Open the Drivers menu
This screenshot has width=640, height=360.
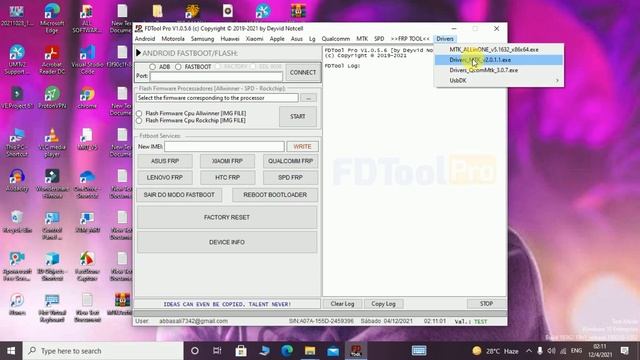pyautogui.click(x=445, y=39)
